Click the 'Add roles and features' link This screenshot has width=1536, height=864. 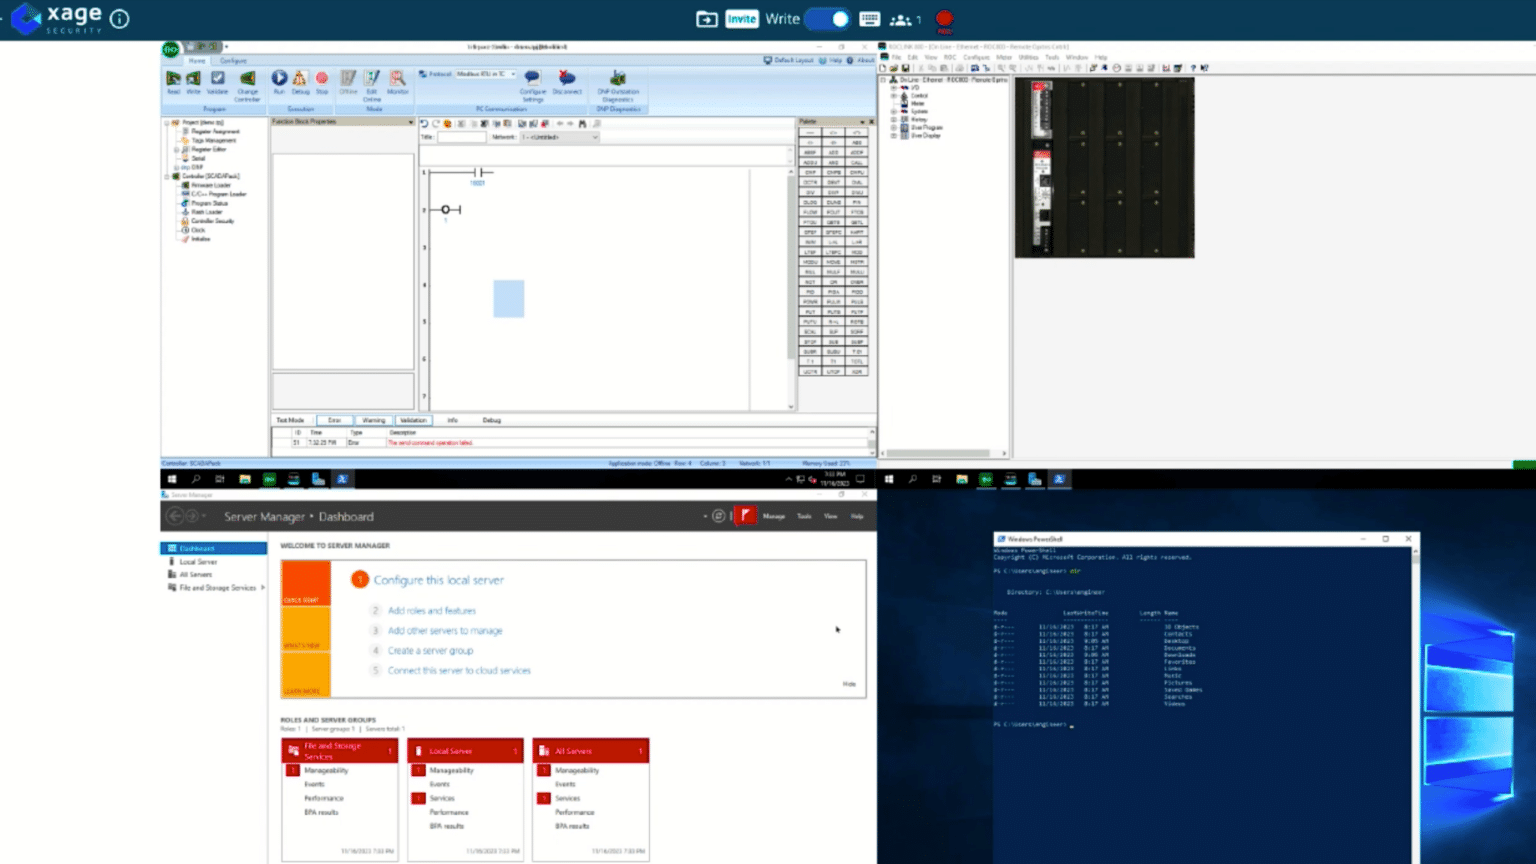[x=431, y=610]
